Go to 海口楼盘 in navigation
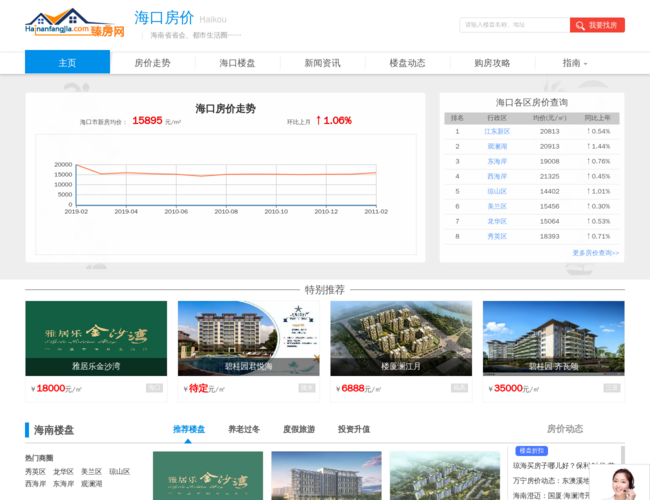This screenshot has height=500, width=650. coord(238,63)
